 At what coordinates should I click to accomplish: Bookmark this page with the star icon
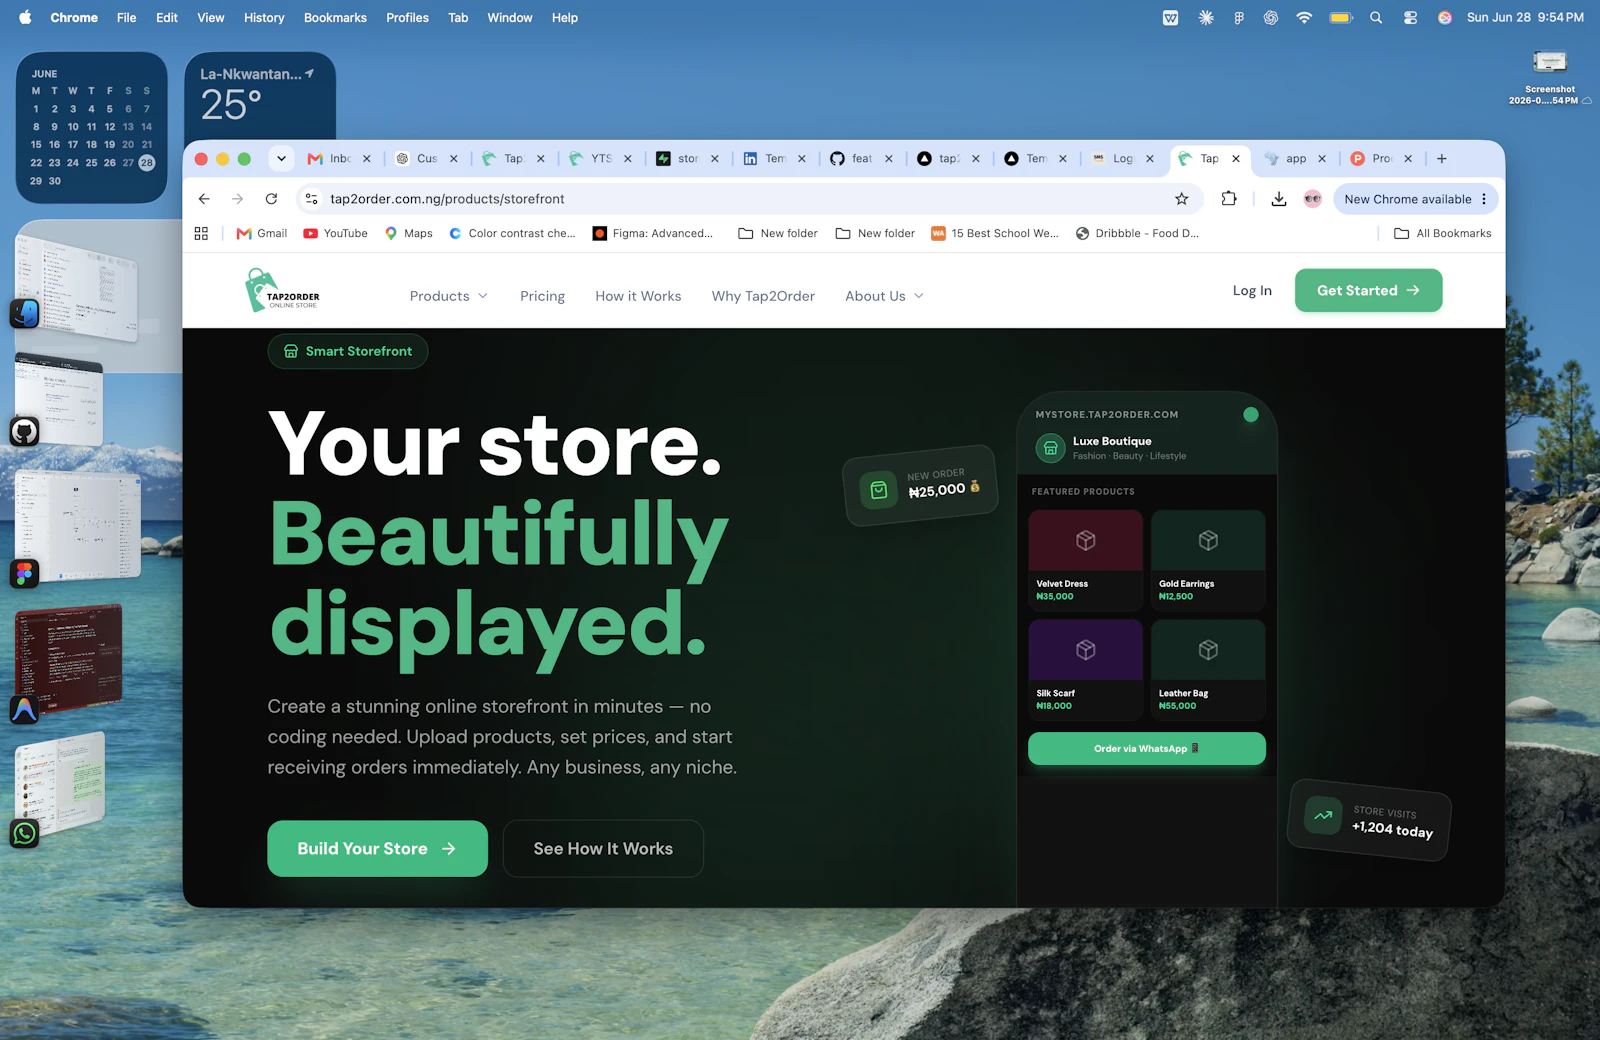point(1182,199)
